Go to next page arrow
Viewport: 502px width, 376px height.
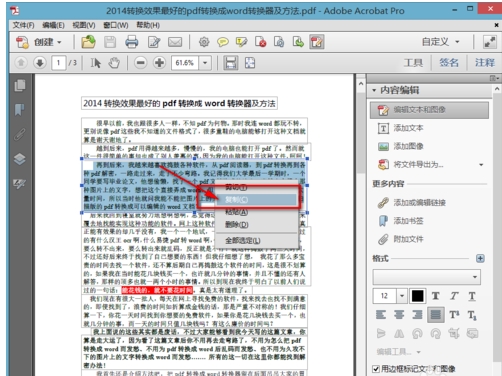pos(40,63)
